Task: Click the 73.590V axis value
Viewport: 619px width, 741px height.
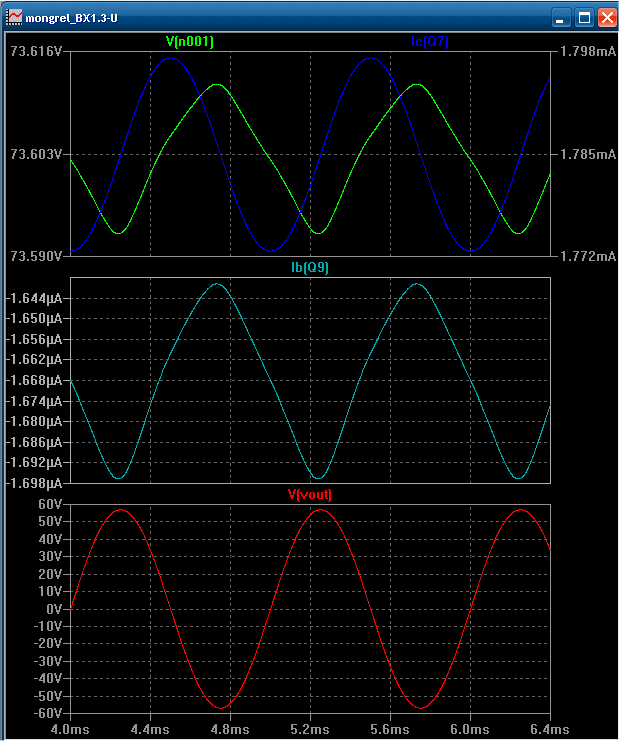Action: (x=36, y=256)
